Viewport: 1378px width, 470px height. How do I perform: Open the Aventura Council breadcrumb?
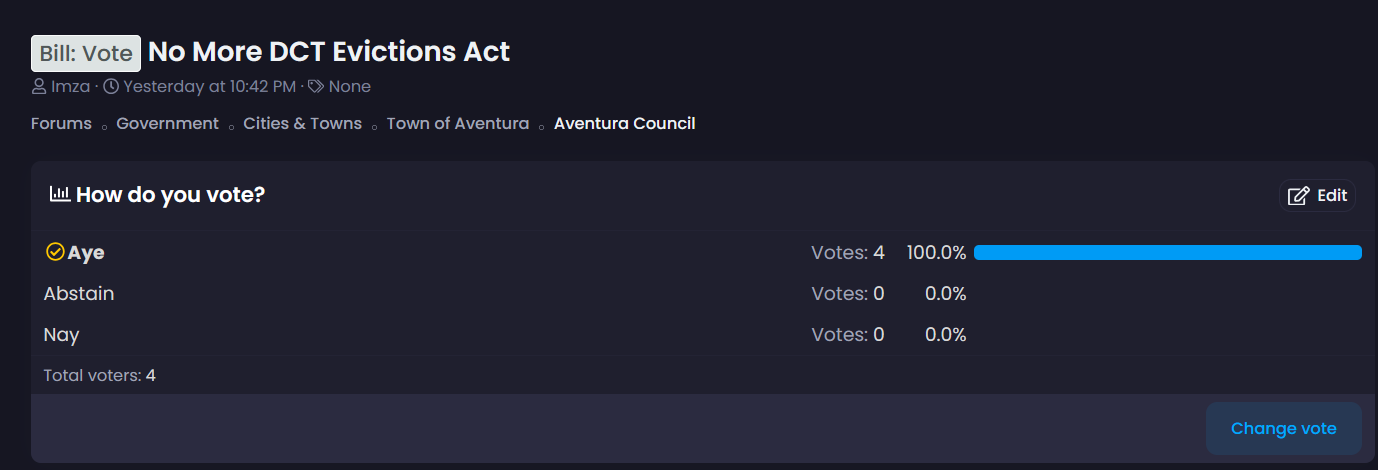[x=625, y=124]
